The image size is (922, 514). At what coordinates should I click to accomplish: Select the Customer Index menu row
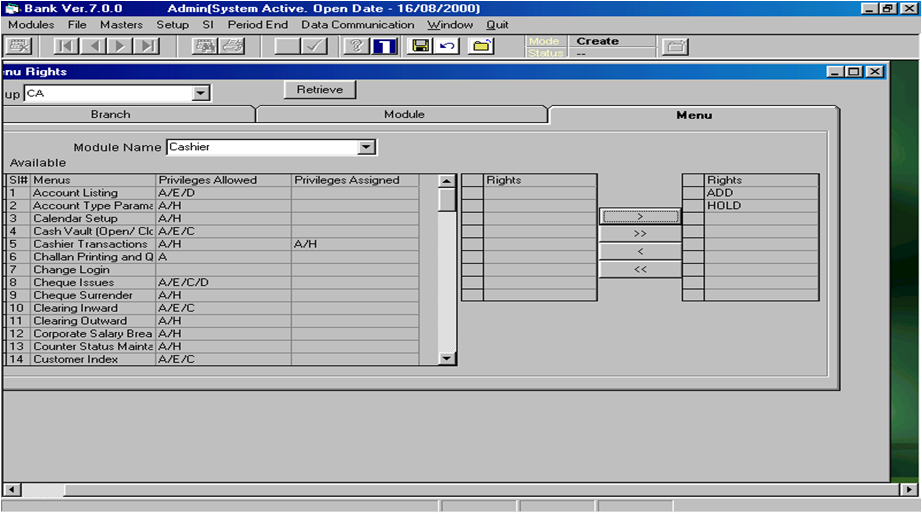(x=213, y=359)
